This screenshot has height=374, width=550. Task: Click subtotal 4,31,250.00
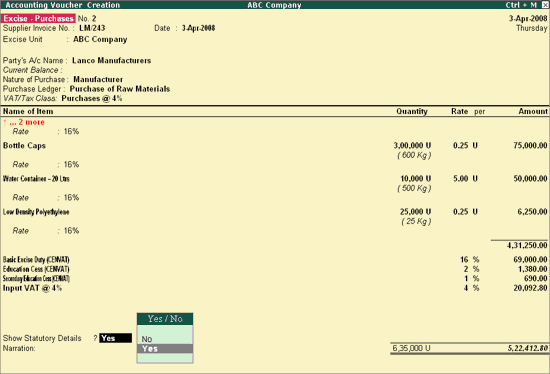pyautogui.click(x=527, y=245)
